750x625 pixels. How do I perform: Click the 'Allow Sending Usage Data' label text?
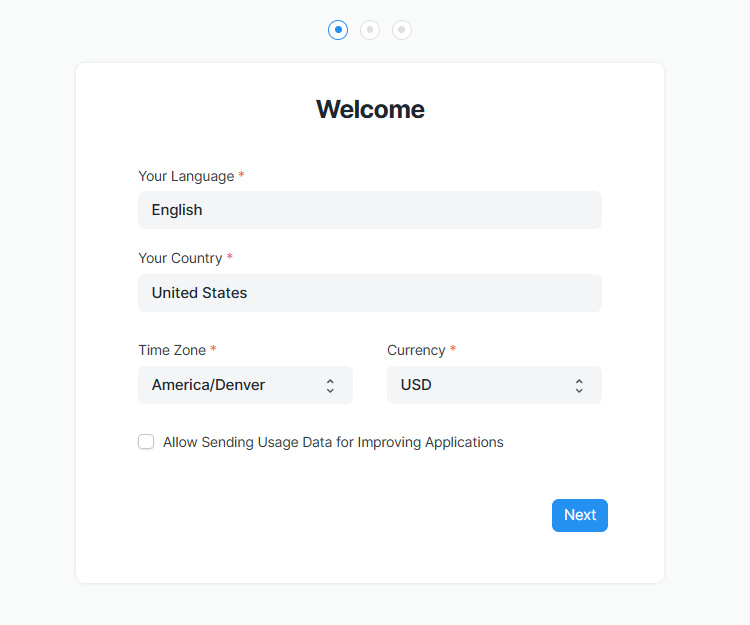coord(333,442)
